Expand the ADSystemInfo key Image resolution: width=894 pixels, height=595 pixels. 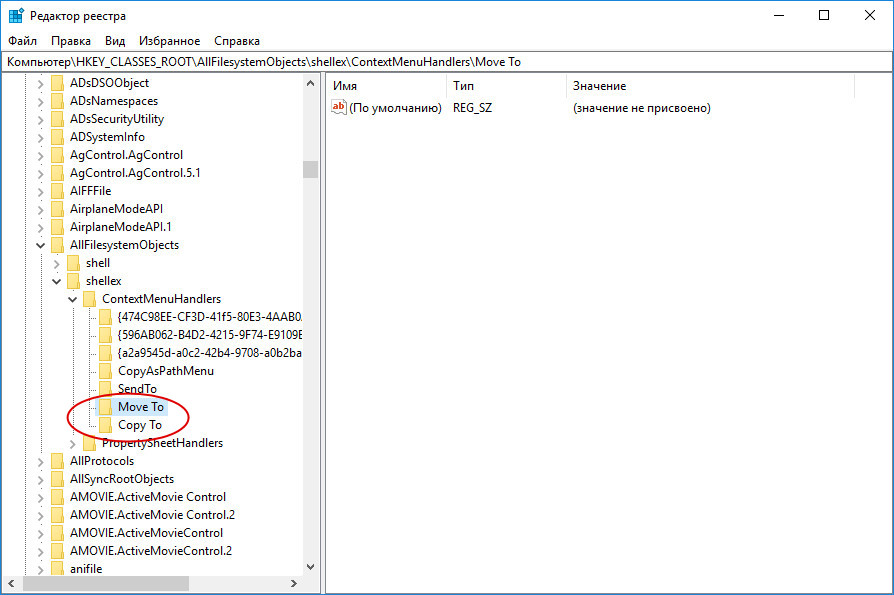click(x=40, y=137)
